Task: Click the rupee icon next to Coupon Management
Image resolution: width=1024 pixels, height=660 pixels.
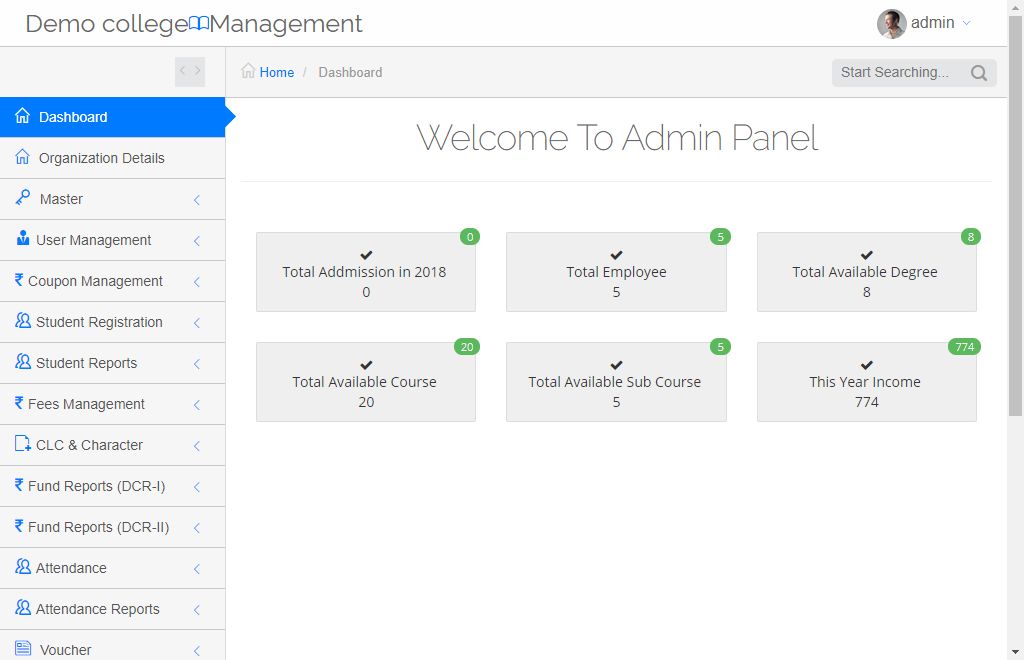Action: pos(20,281)
